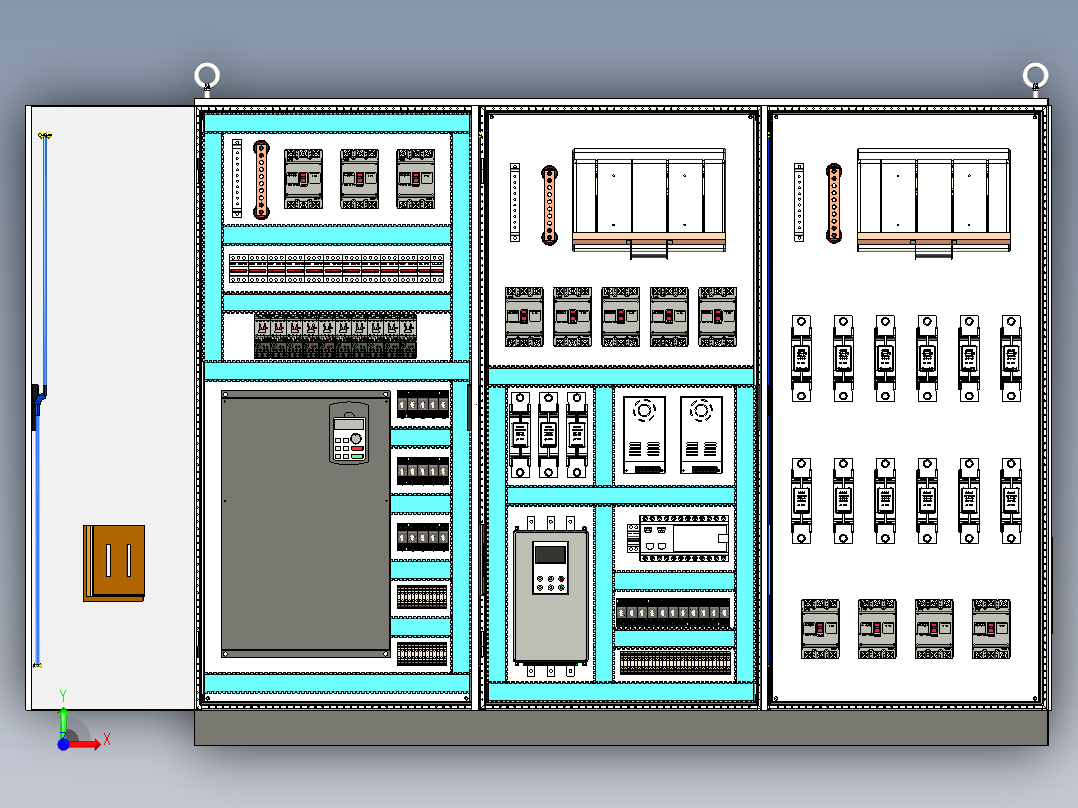This screenshot has height=808, width=1078.
Task: Select the soft starter in the middle cabinet
Action: 551,597
